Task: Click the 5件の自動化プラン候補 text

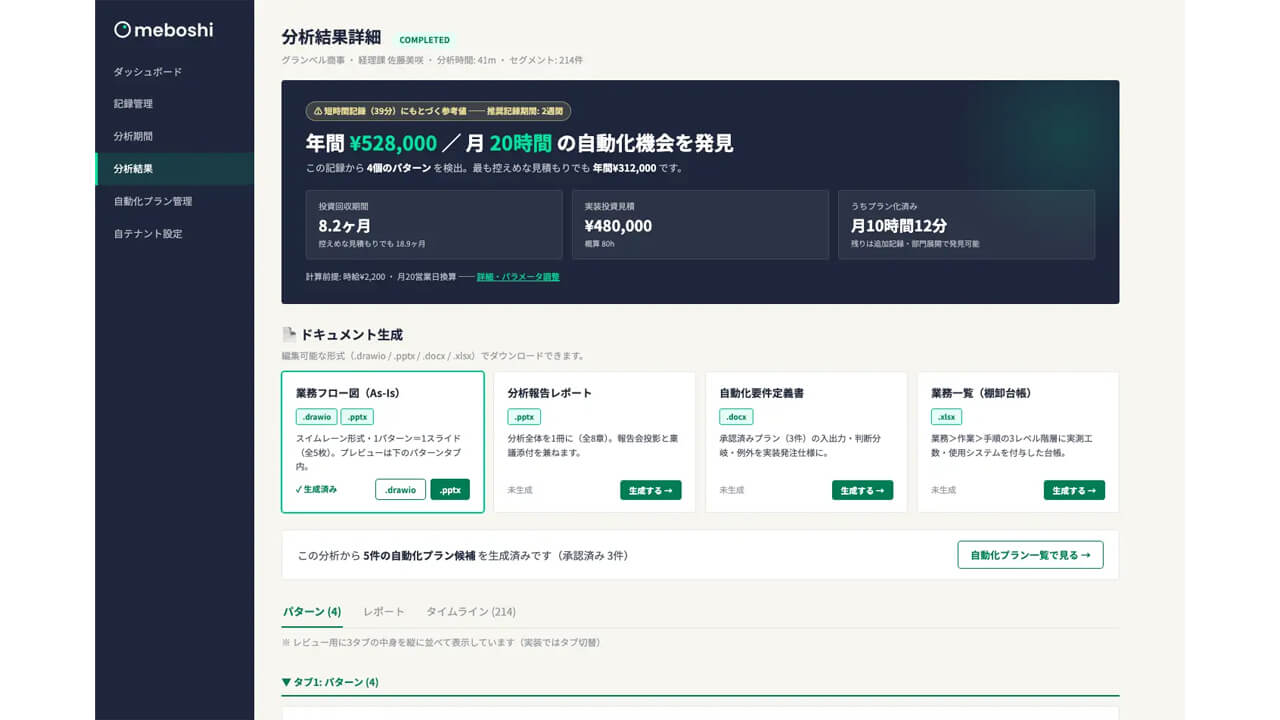Action: point(420,555)
